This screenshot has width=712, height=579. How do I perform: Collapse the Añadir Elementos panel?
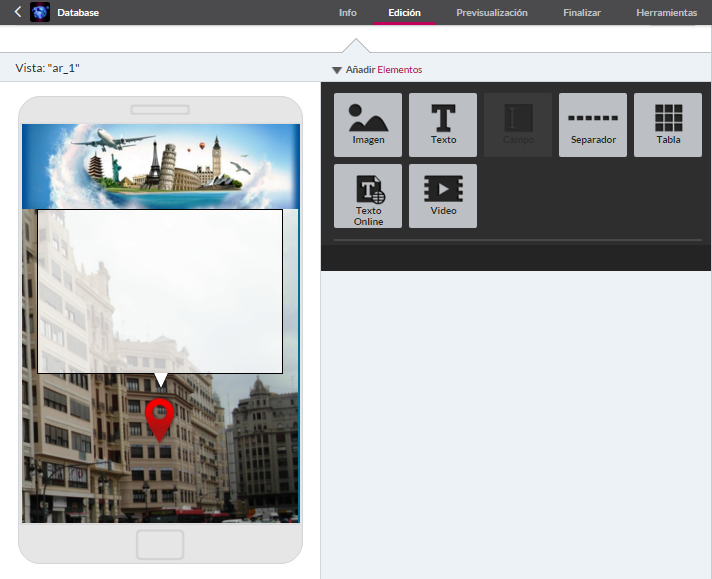pos(336,70)
